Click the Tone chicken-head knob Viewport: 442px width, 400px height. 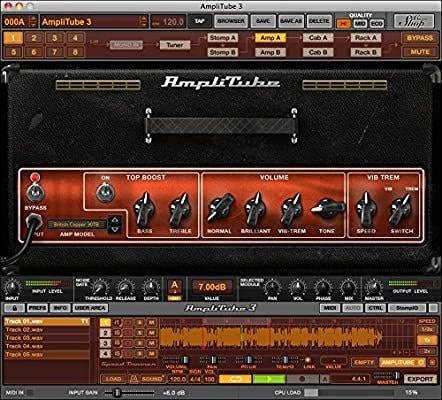(328, 208)
